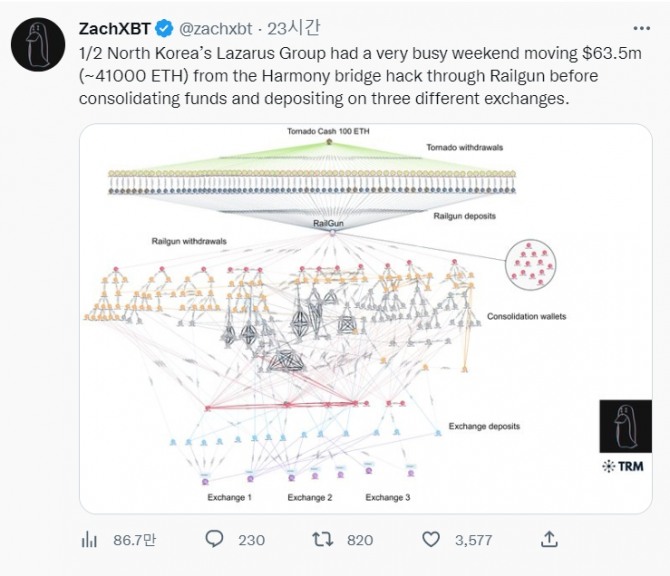Click the 230 replies count
This screenshot has height=576, width=670.
click(251, 540)
